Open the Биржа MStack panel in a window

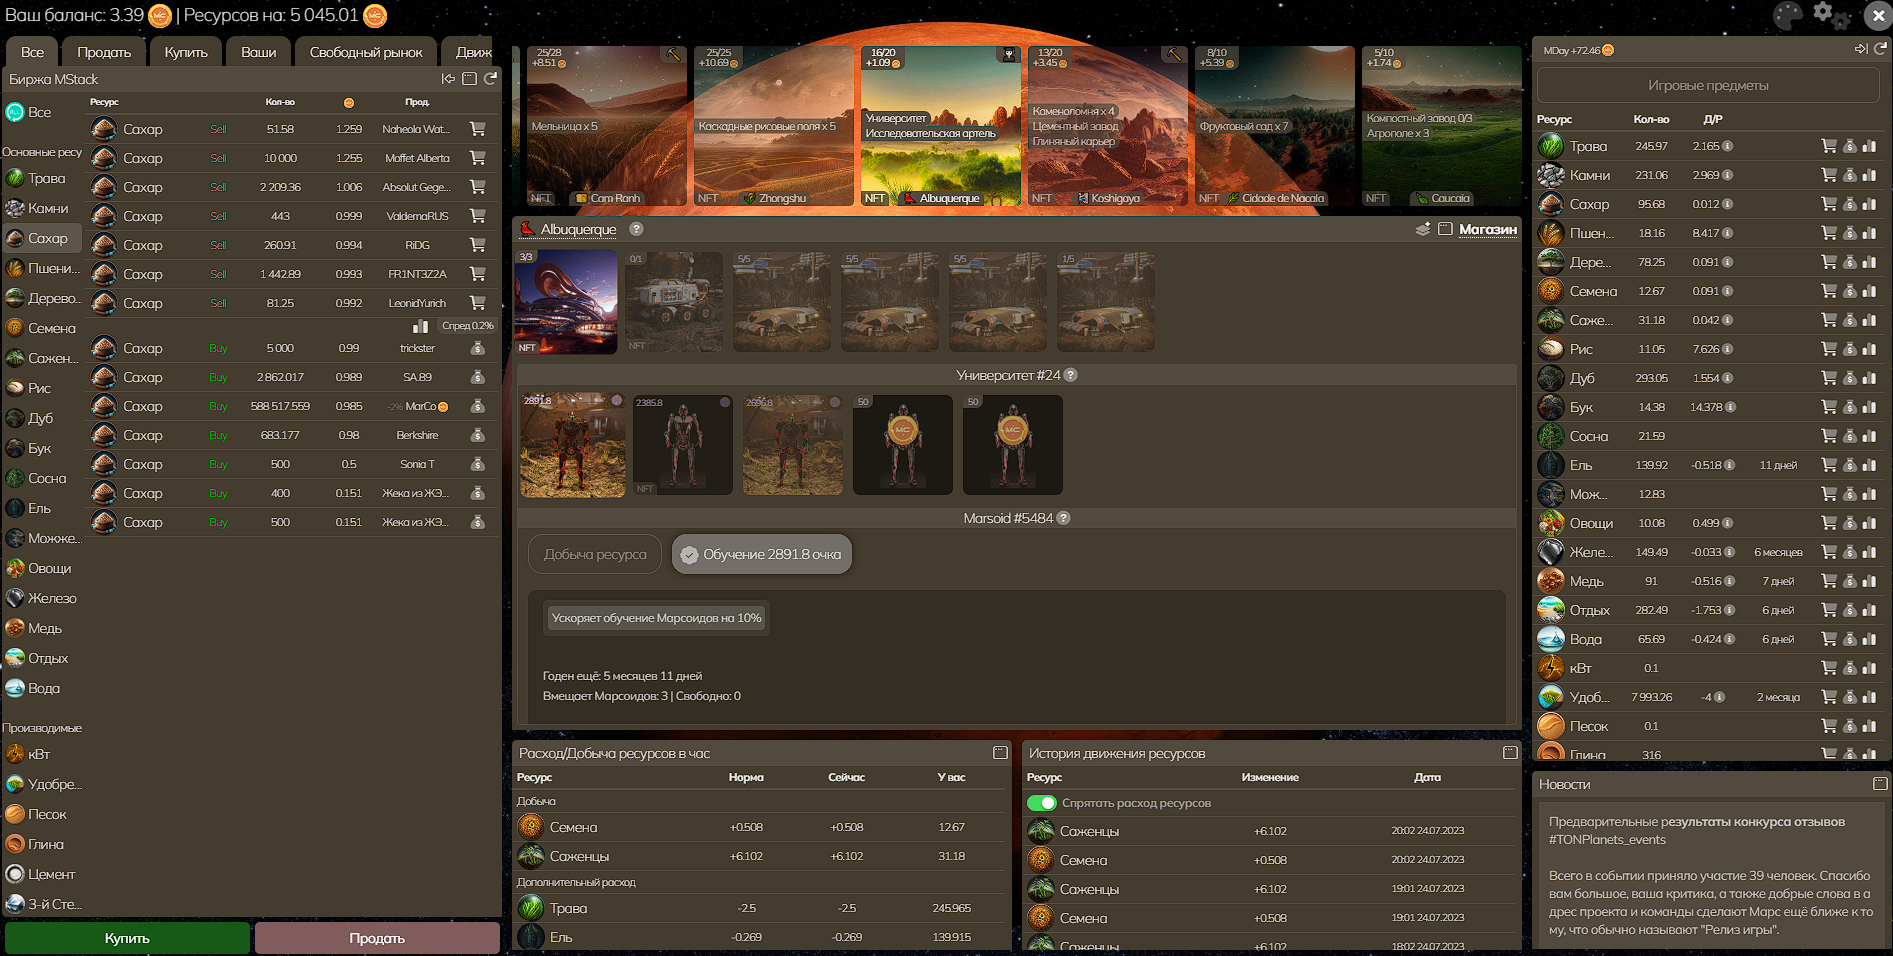(469, 79)
